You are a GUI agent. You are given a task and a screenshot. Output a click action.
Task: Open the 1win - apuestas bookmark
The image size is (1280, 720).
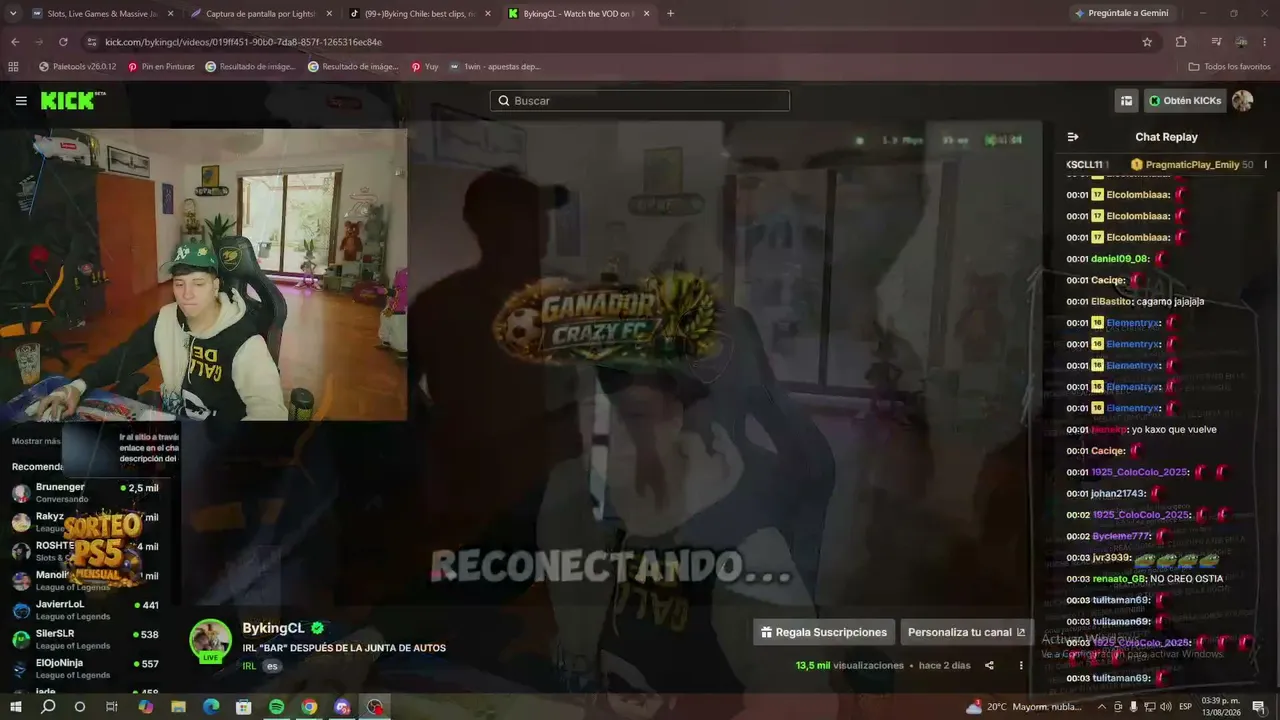coord(495,67)
